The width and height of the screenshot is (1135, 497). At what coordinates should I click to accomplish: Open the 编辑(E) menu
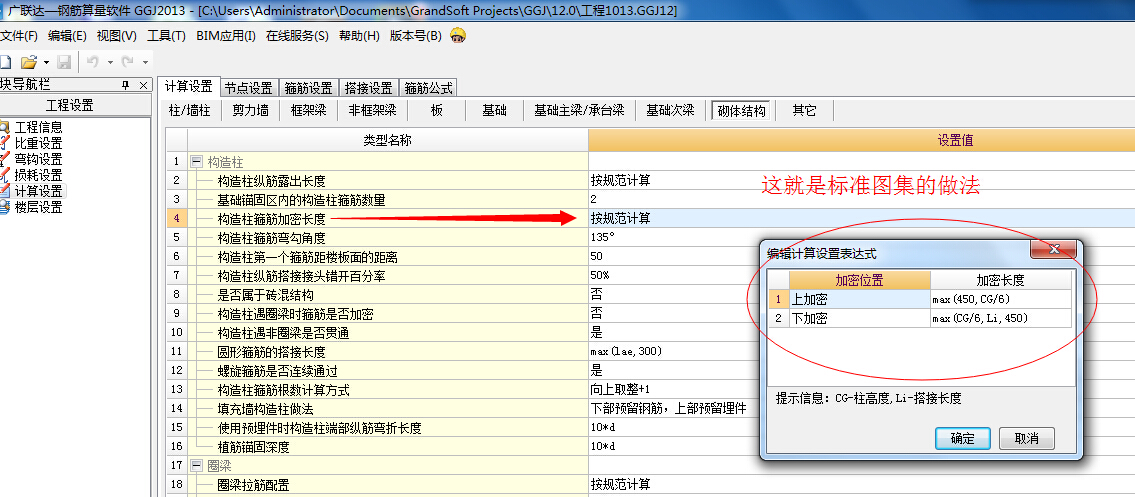(67, 35)
